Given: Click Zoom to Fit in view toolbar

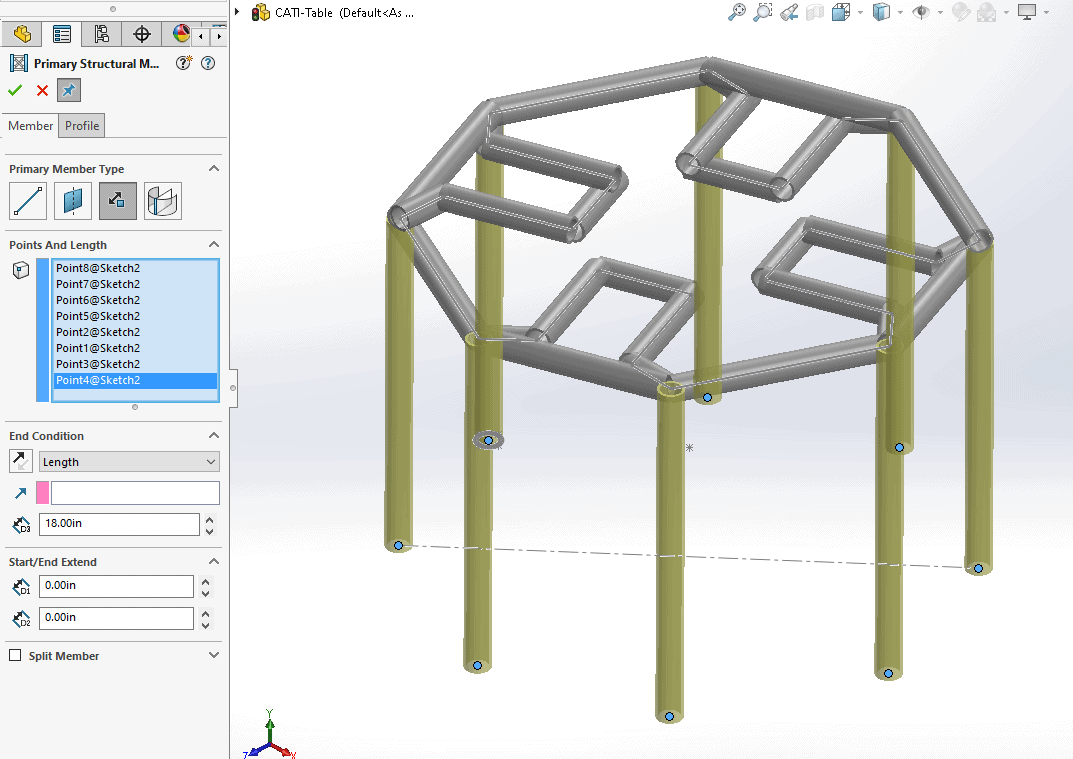Looking at the screenshot, I should tap(736, 12).
